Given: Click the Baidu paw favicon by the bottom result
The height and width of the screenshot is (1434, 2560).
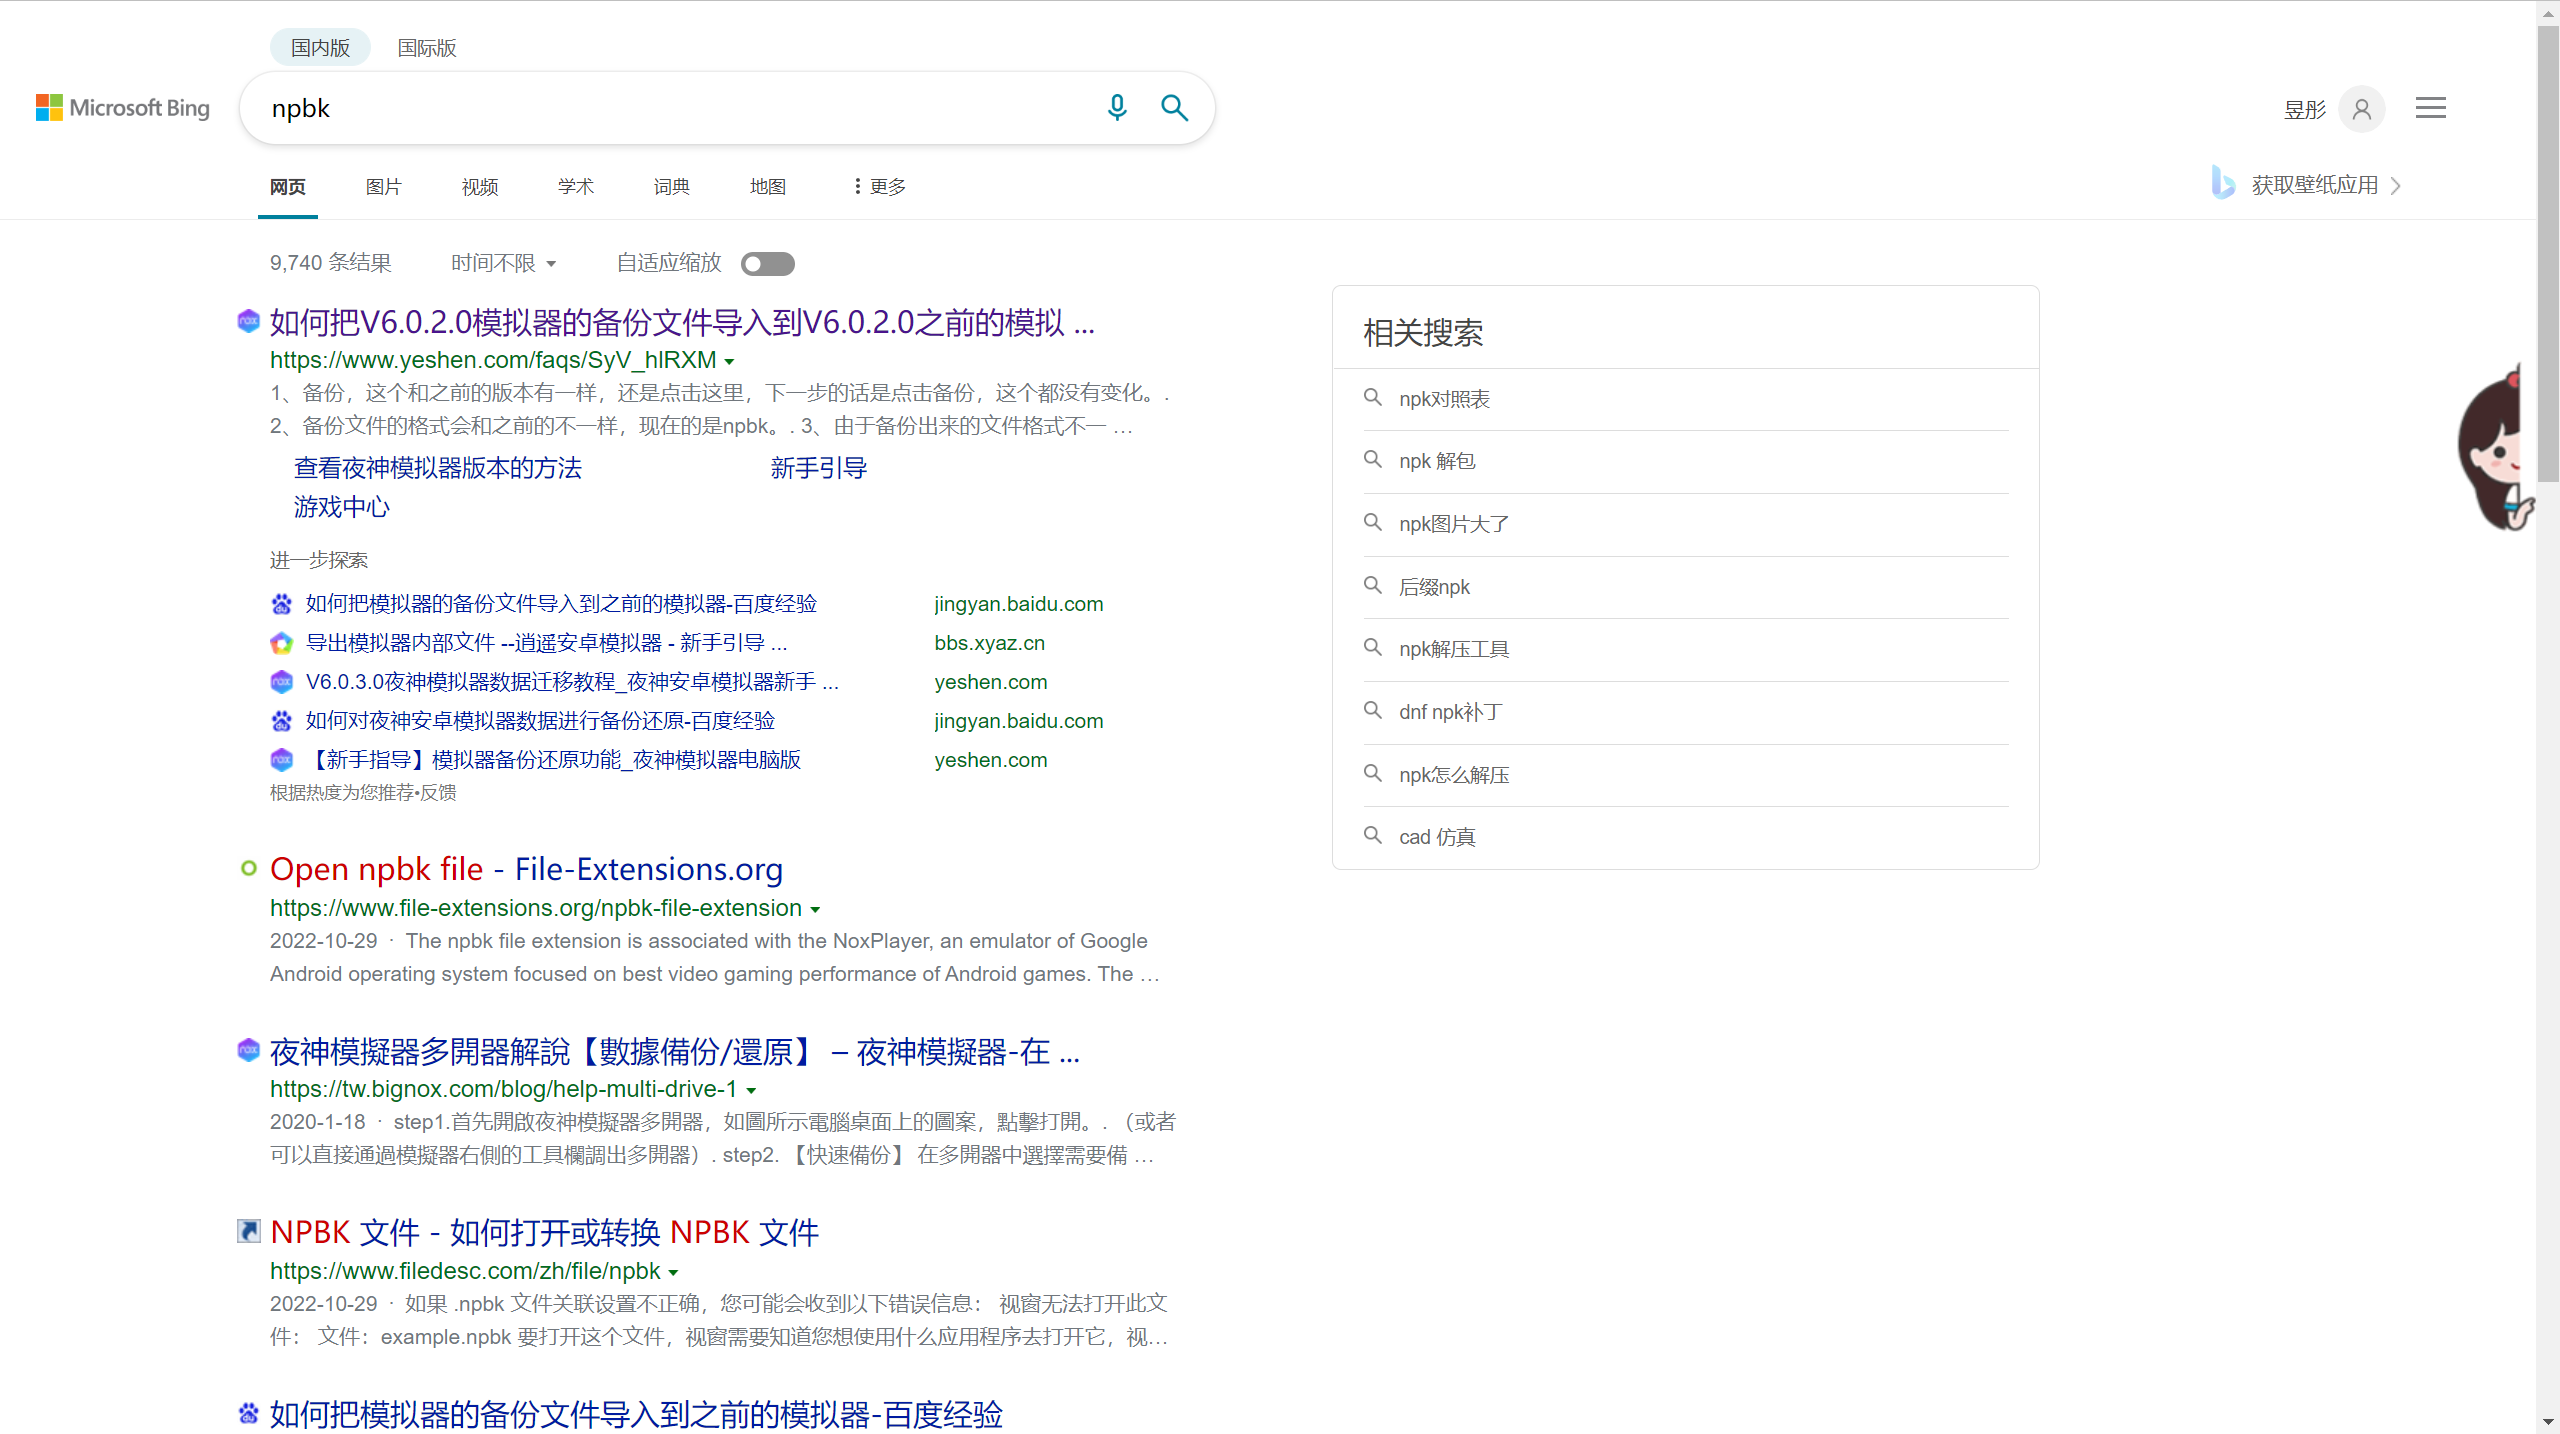Looking at the screenshot, I should point(248,1412).
